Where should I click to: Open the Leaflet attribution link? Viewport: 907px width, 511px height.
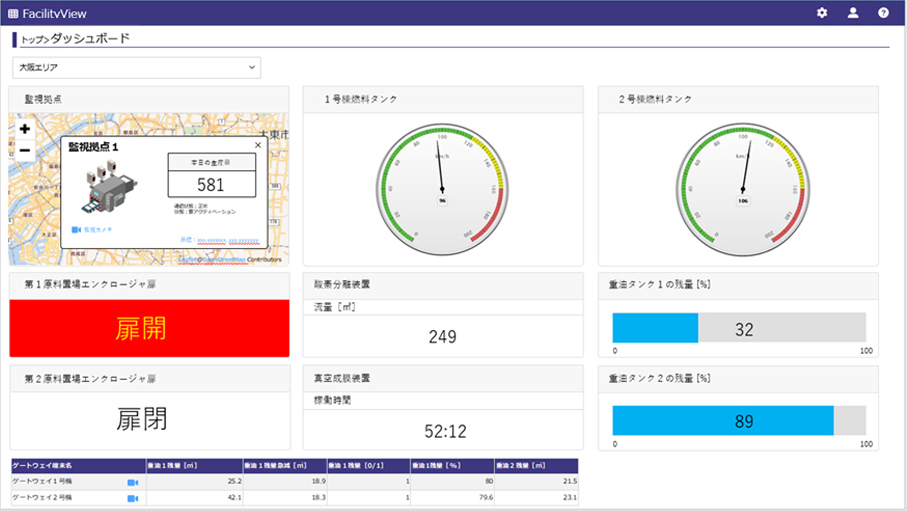(x=187, y=259)
